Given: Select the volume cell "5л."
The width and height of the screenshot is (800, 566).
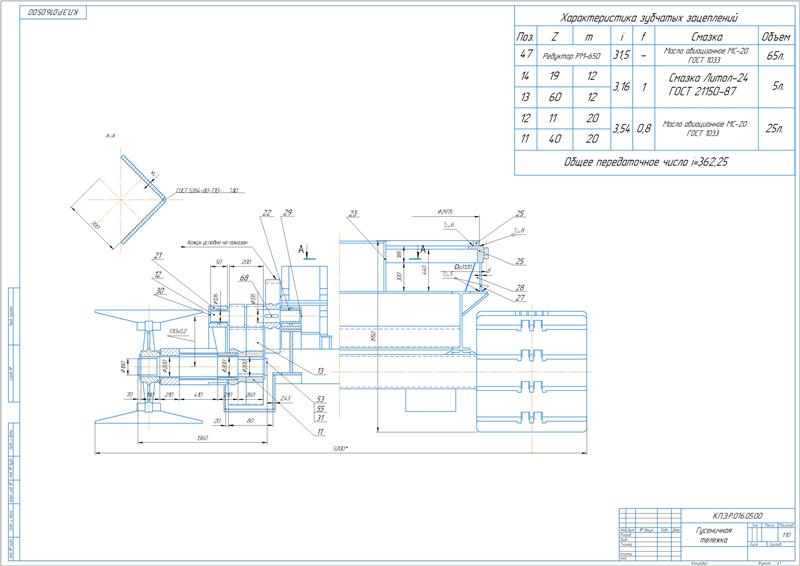Looking at the screenshot, I should [778, 86].
